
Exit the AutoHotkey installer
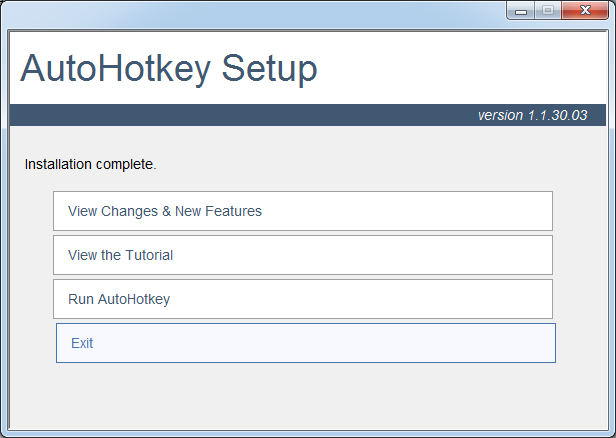click(306, 343)
